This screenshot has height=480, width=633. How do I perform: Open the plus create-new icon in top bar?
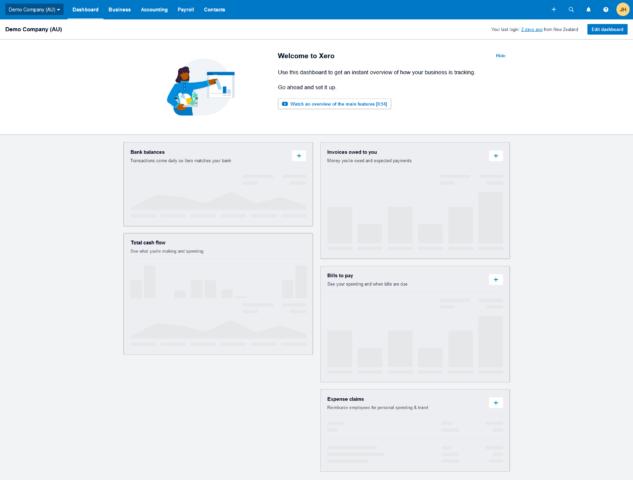(553, 9)
